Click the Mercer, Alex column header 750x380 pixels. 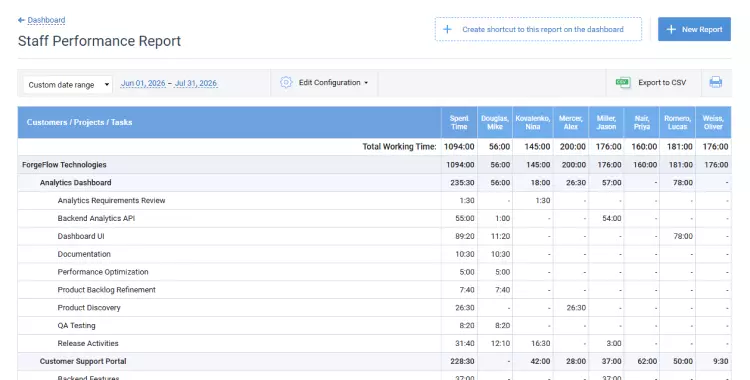[571, 123]
